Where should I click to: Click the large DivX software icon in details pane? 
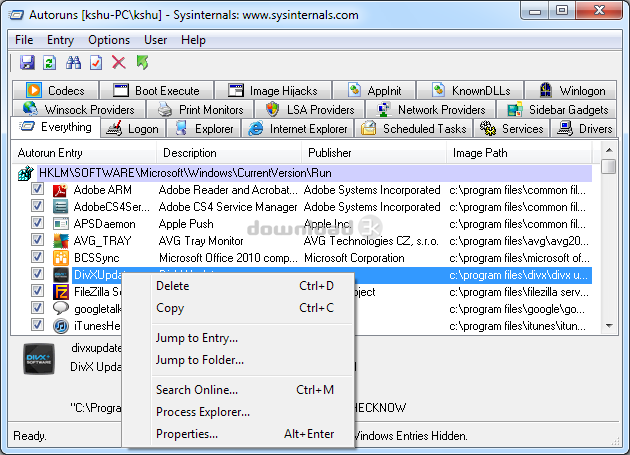pyautogui.click(x=39, y=359)
